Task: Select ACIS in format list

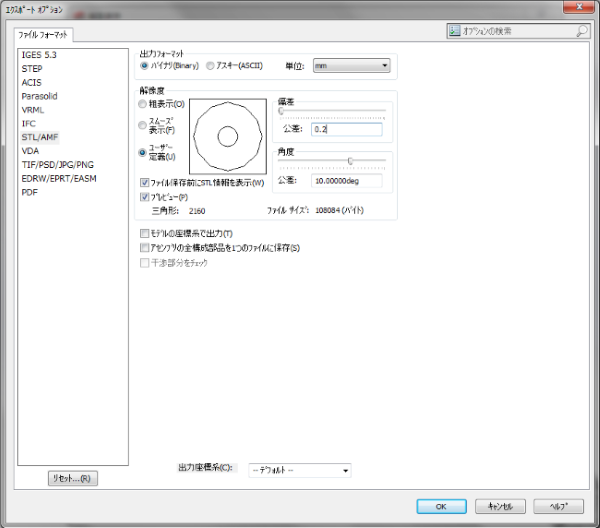Action: (31, 82)
